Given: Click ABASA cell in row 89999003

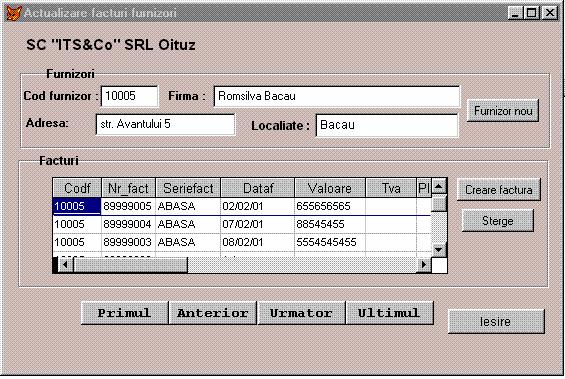Looking at the screenshot, I should click(x=188, y=242).
